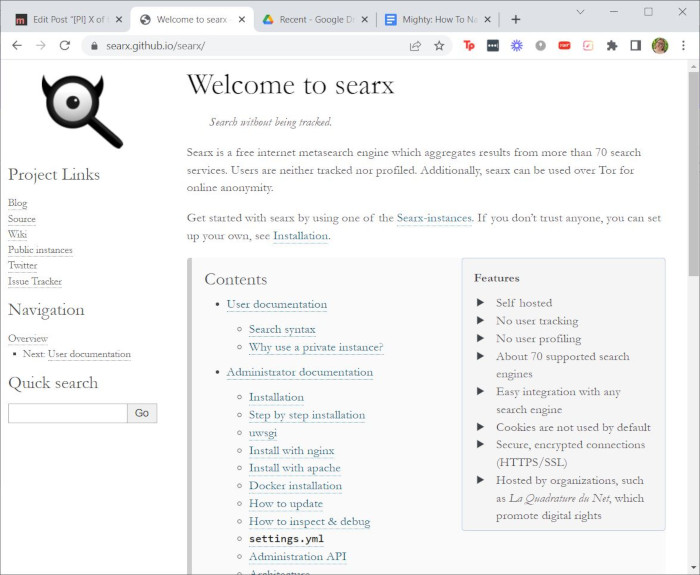Open a new tab with the plus button
This screenshot has height=575, width=700.
(516, 19)
